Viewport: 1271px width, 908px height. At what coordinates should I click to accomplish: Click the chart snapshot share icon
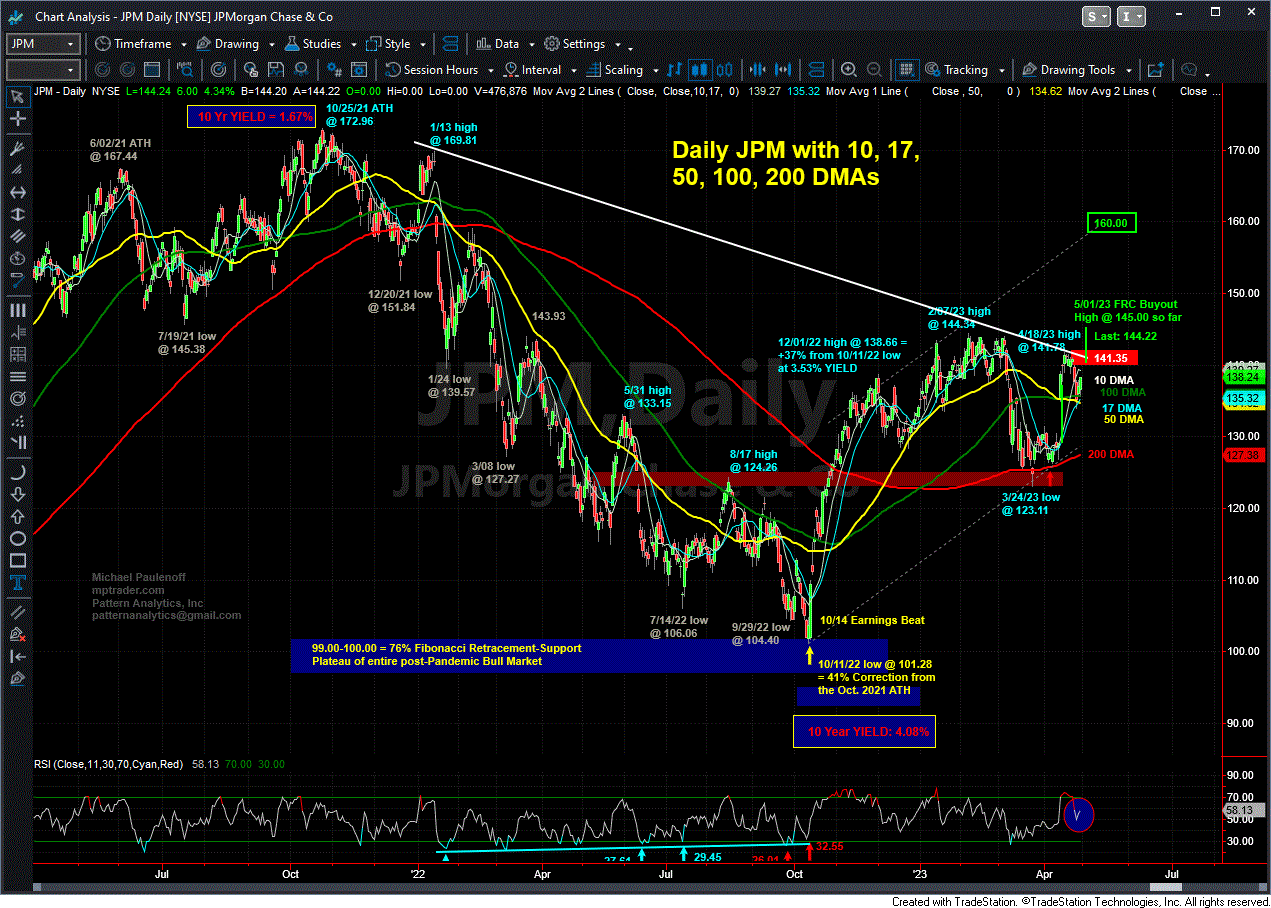pyautogui.click(x=1155, y=70)
